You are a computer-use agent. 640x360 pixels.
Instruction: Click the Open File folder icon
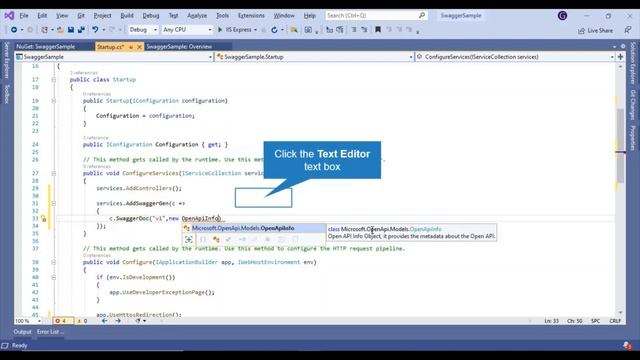point(60,30)
